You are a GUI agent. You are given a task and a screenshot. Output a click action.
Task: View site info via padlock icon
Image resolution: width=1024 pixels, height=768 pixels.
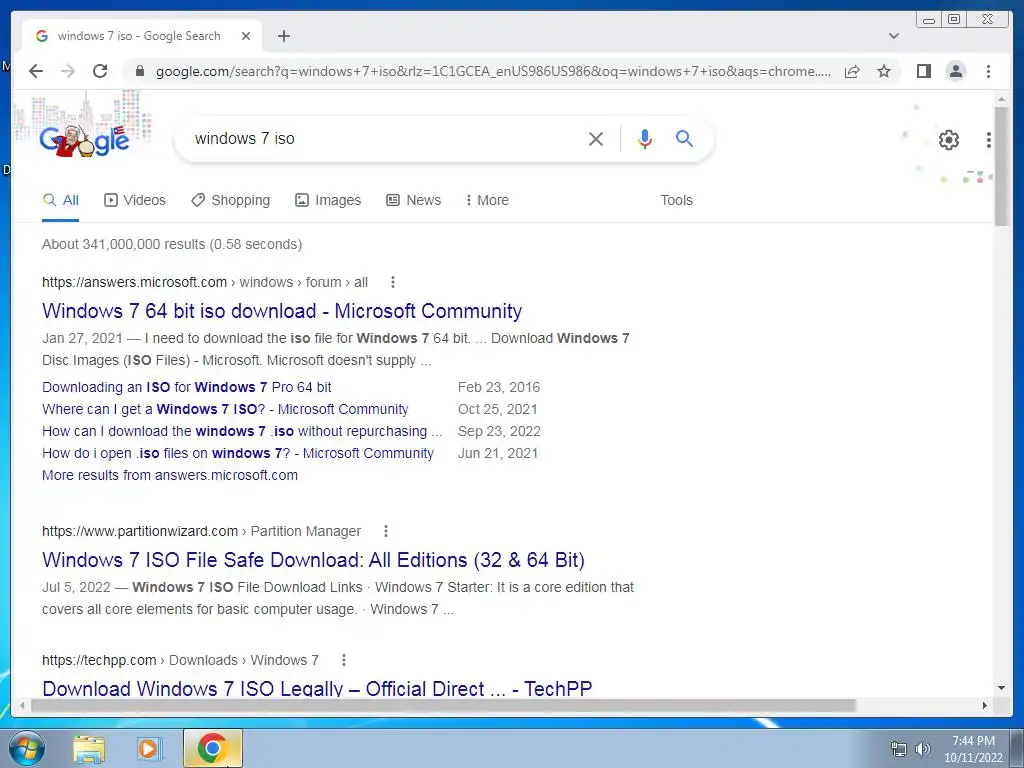coord(139,71)
